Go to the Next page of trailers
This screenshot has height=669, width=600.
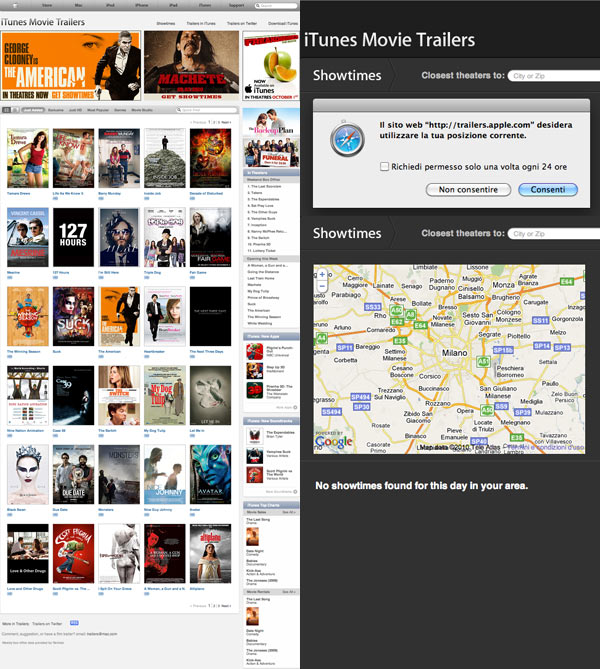[227, 121]
